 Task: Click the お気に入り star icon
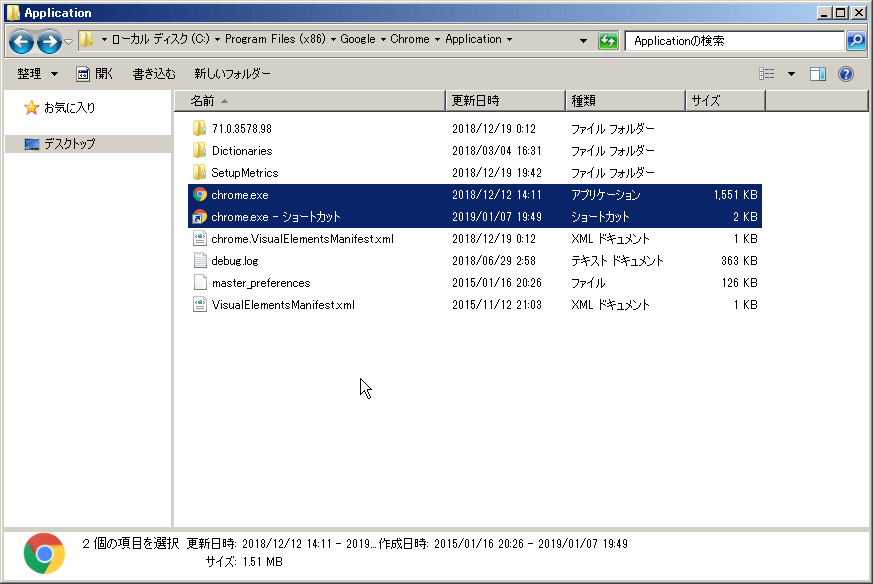[x=31, y=107]
